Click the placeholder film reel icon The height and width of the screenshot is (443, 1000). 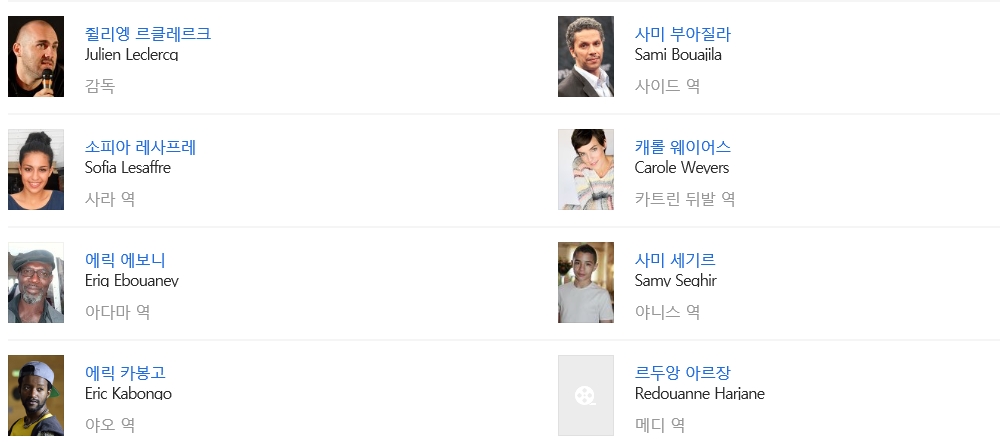pyautogui.click(x=586, y=396)
